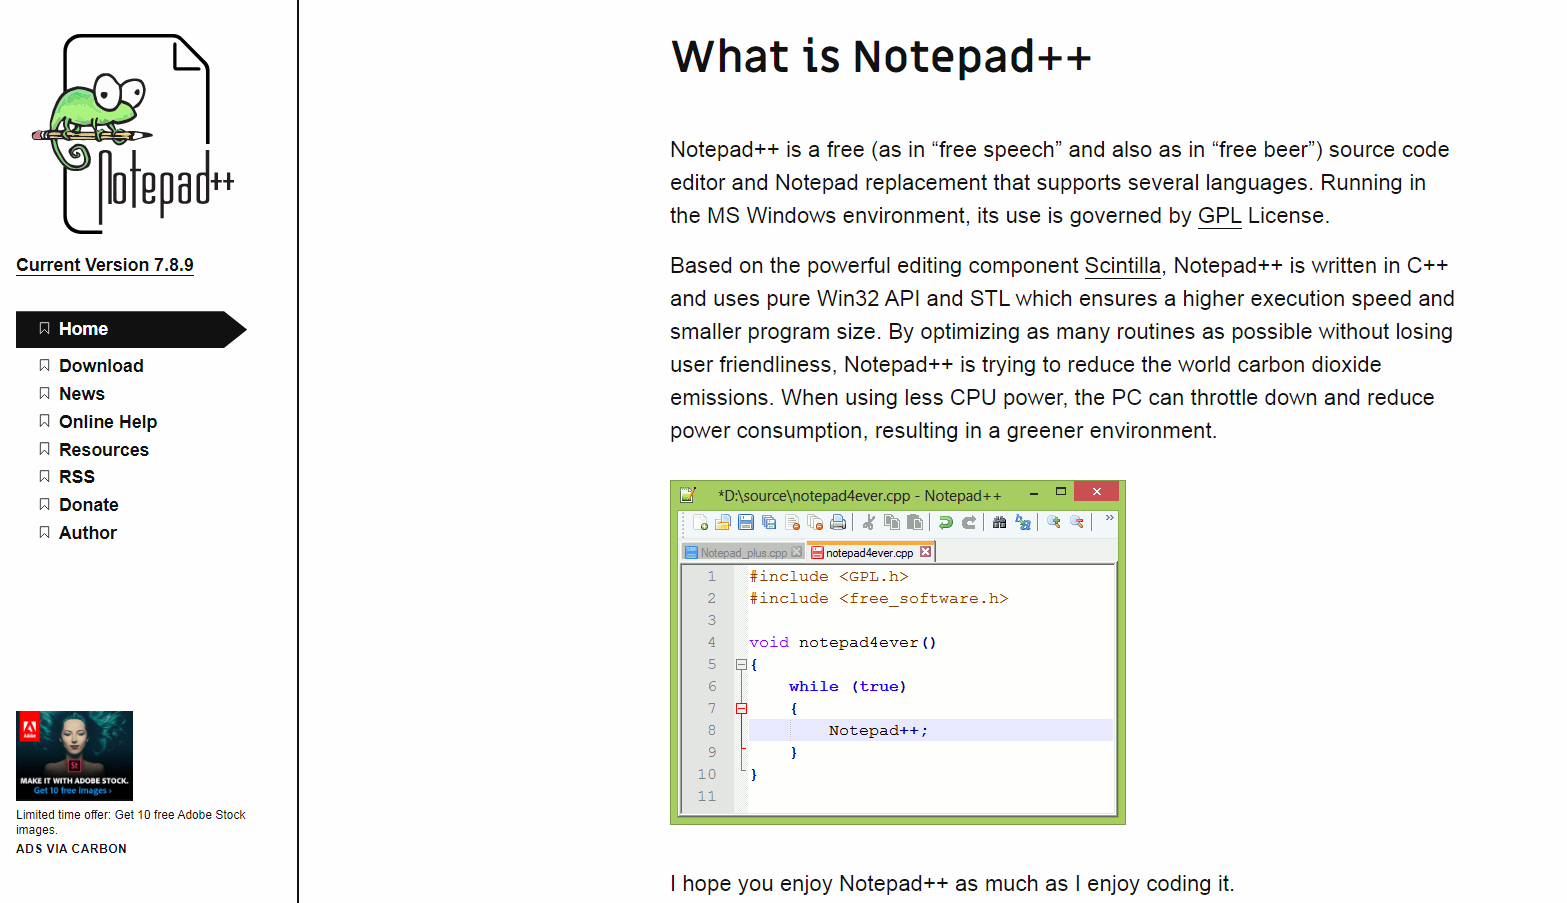1567x903 pixels.
Task: Click the New file toolbar icon
Action: 700,522
